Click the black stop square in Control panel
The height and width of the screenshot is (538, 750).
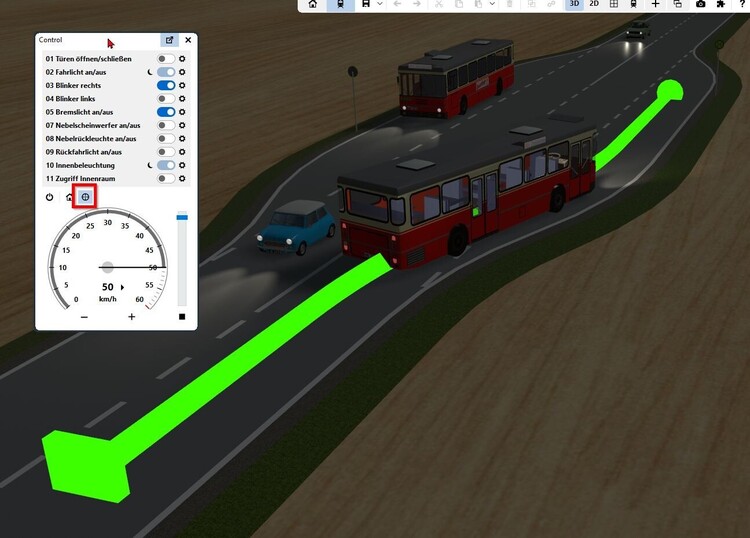click(182, 317)
